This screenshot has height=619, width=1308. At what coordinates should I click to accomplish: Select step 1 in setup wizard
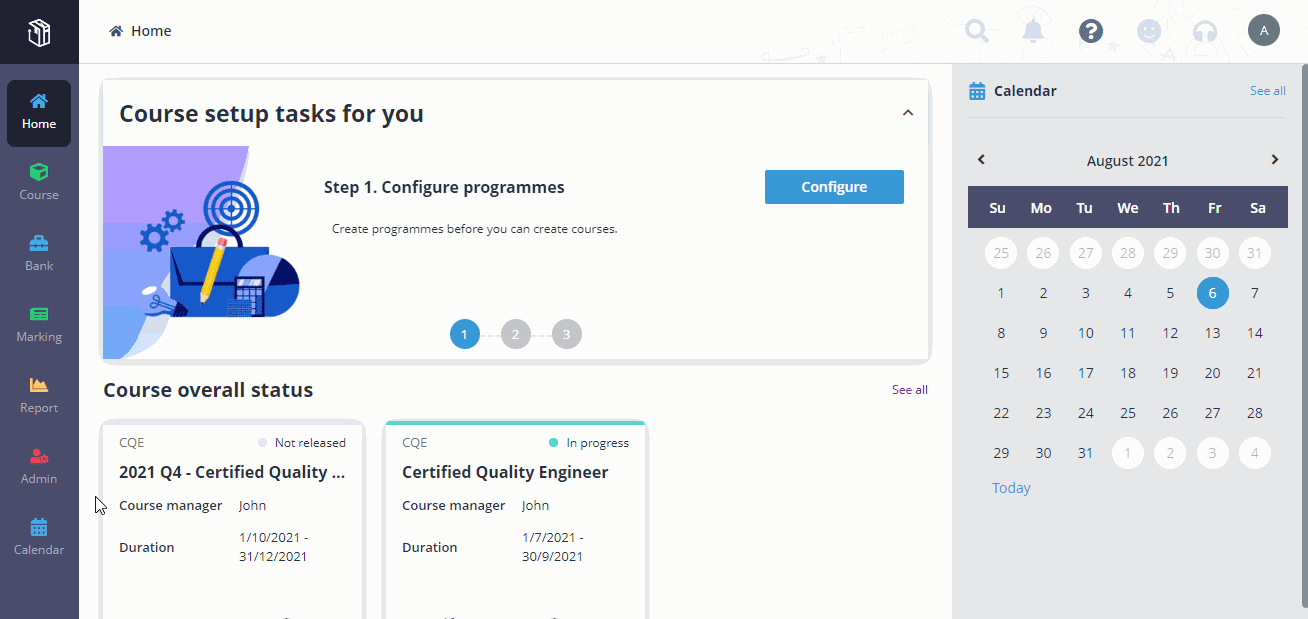coord(465,334)
